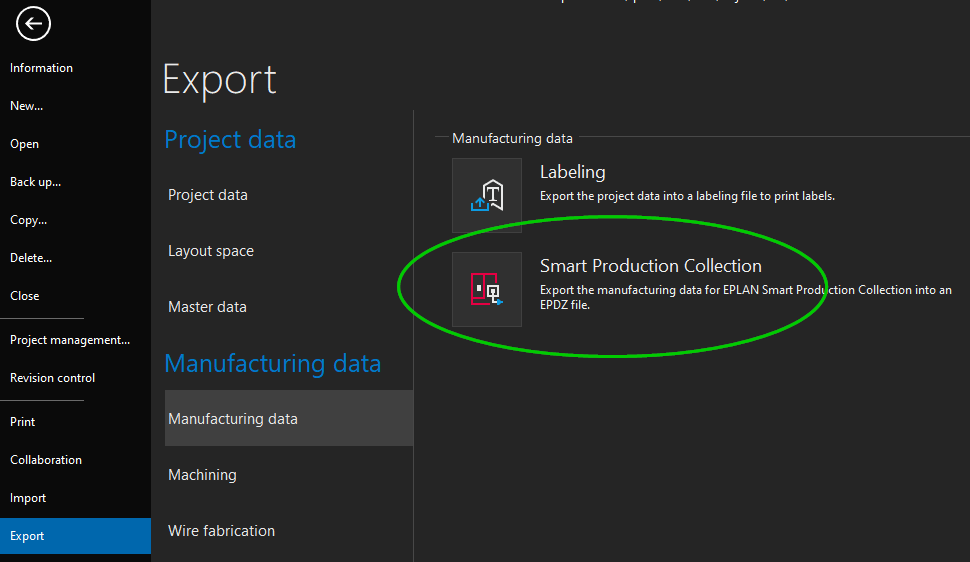Image resolution: width=970 pixels, height=562 pixels.
Task: Click the labeling file export description text
Action: [x=687, y=196]
